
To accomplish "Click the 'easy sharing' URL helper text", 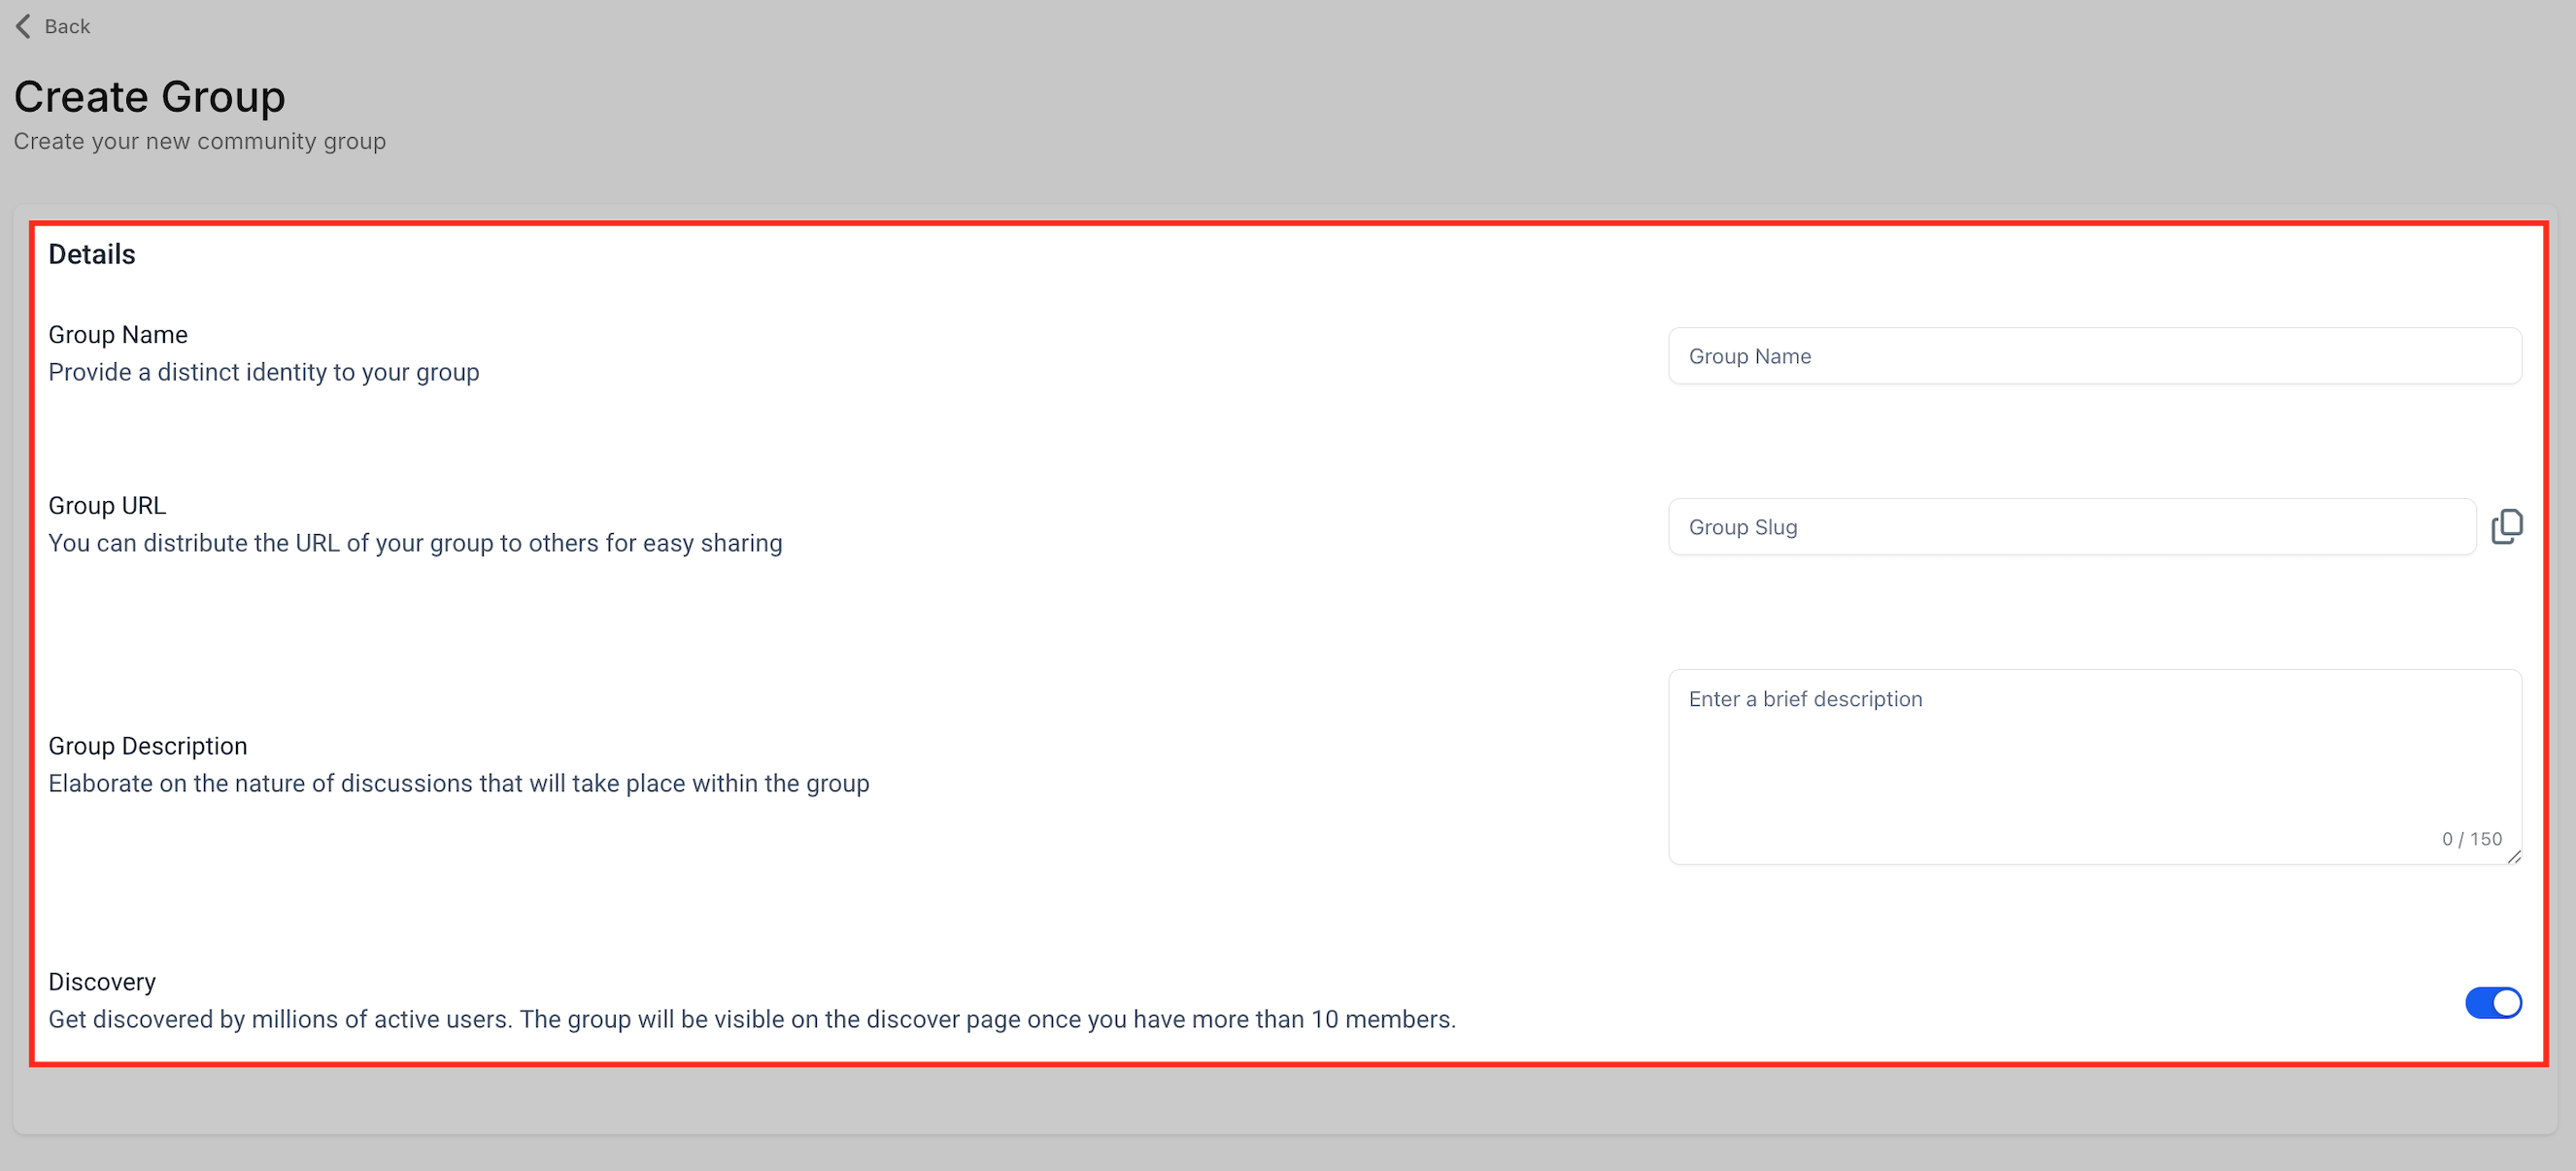I will (x=415, y=543).
